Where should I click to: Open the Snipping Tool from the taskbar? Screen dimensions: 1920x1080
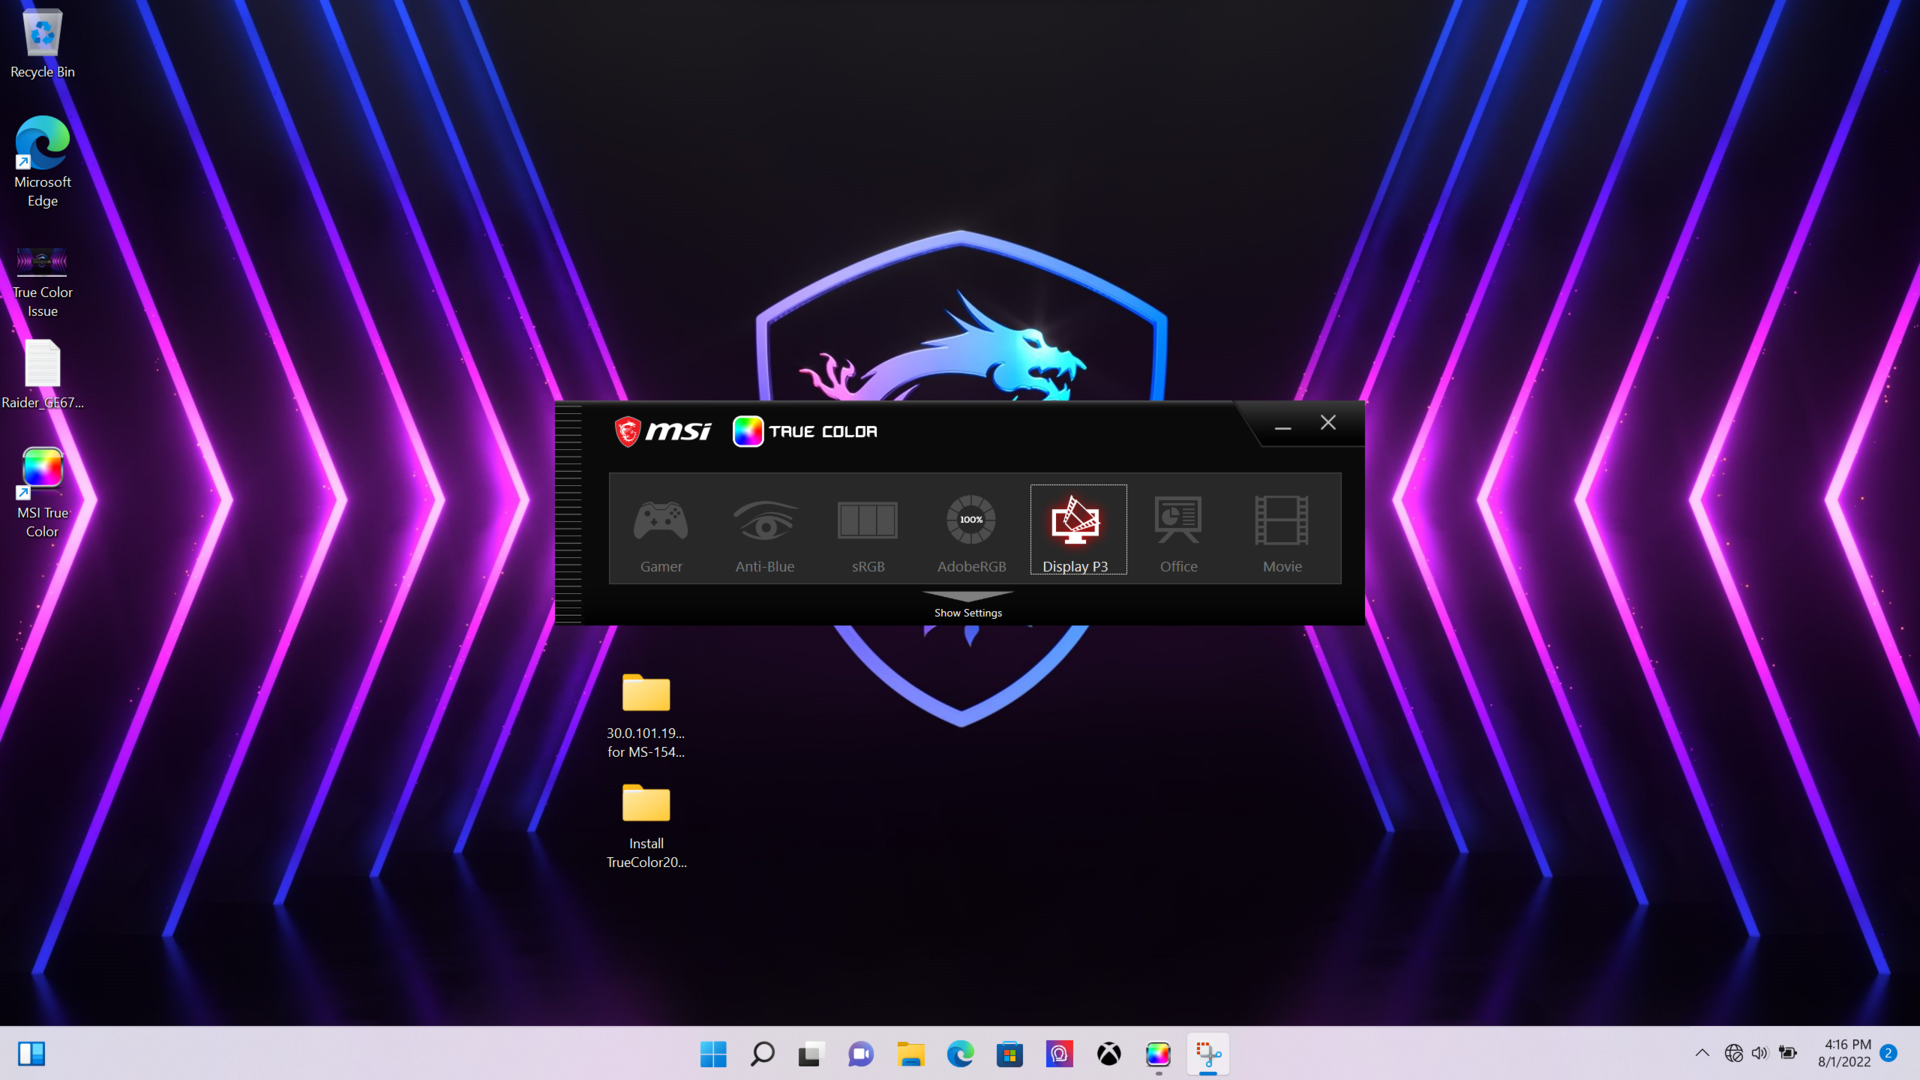[1208, 1053]
